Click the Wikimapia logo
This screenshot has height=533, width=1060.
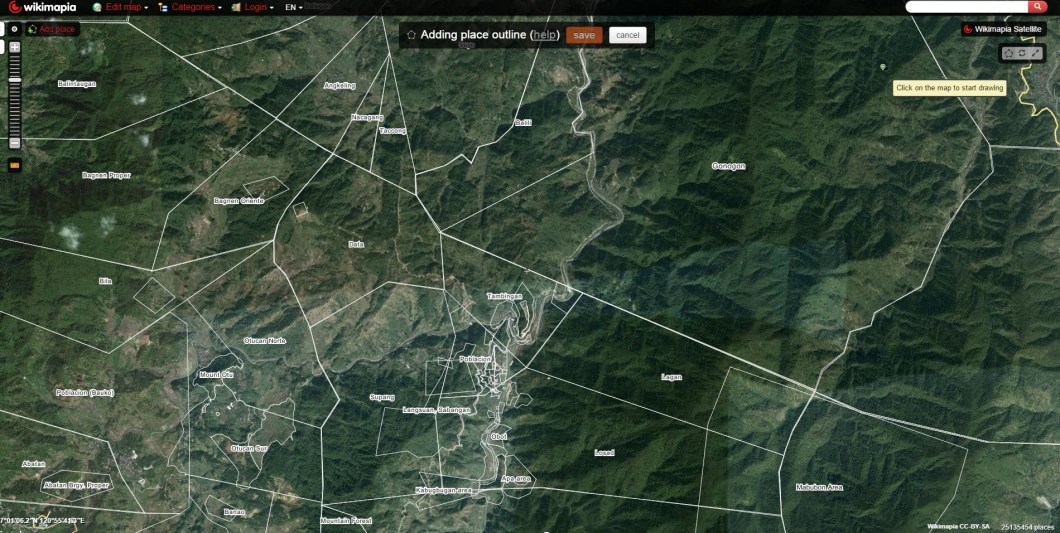(x=42, y=7)
